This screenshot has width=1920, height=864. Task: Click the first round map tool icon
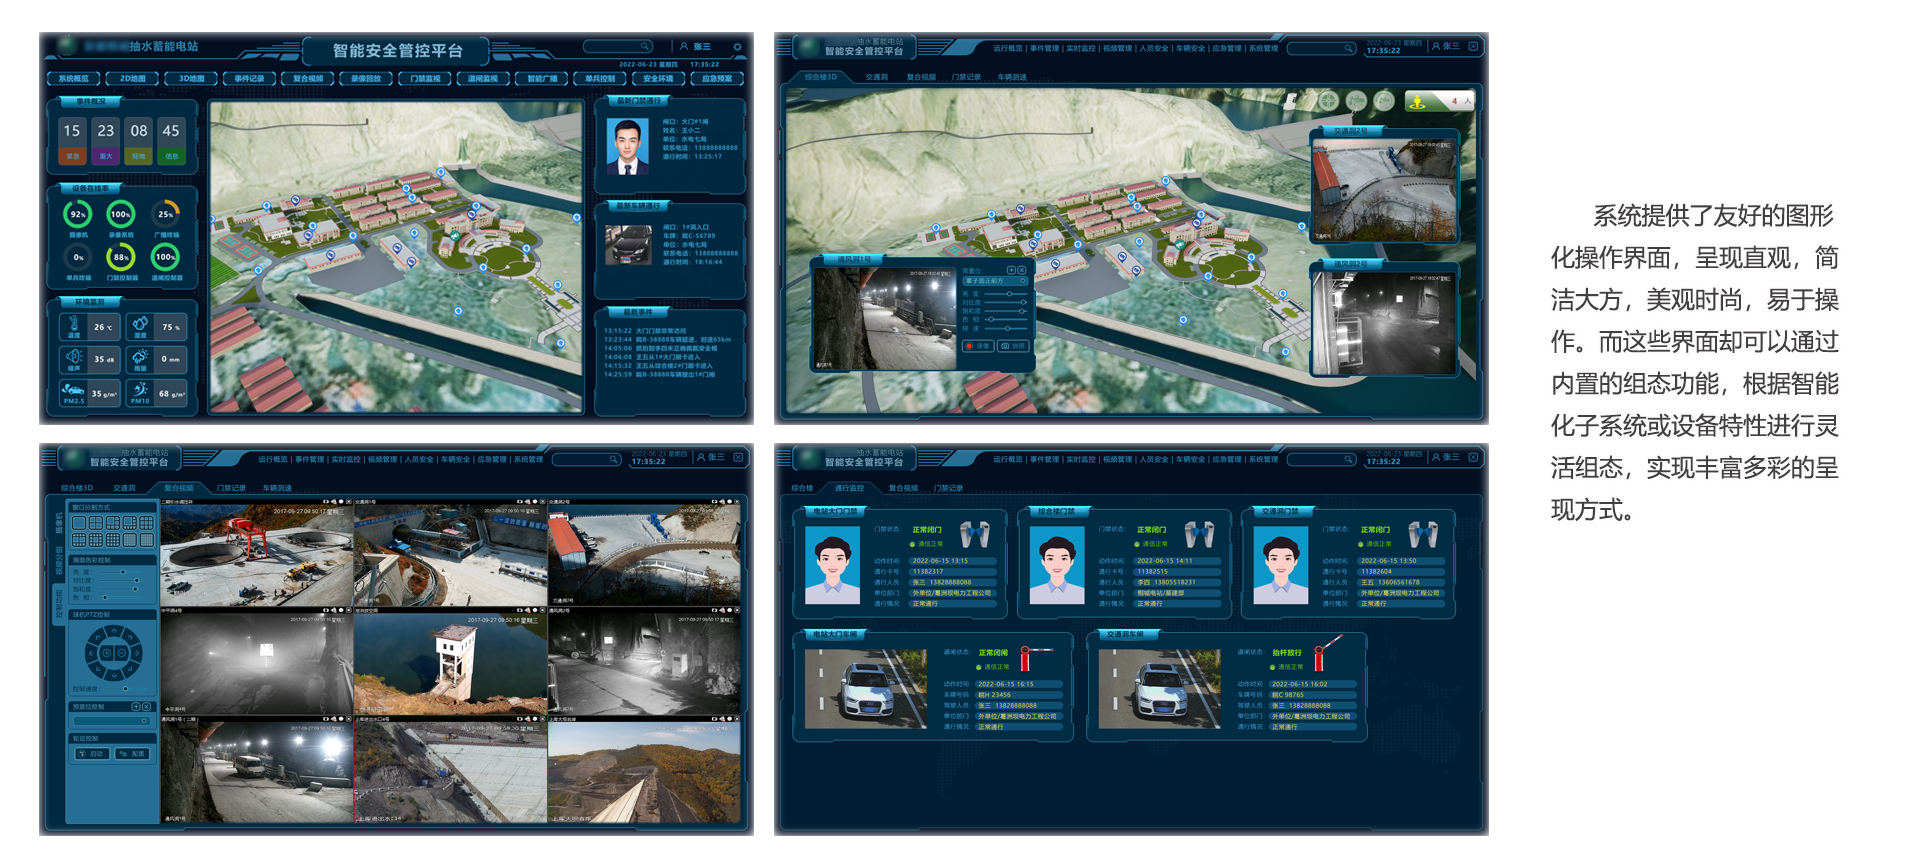[x=1328, y=101]
